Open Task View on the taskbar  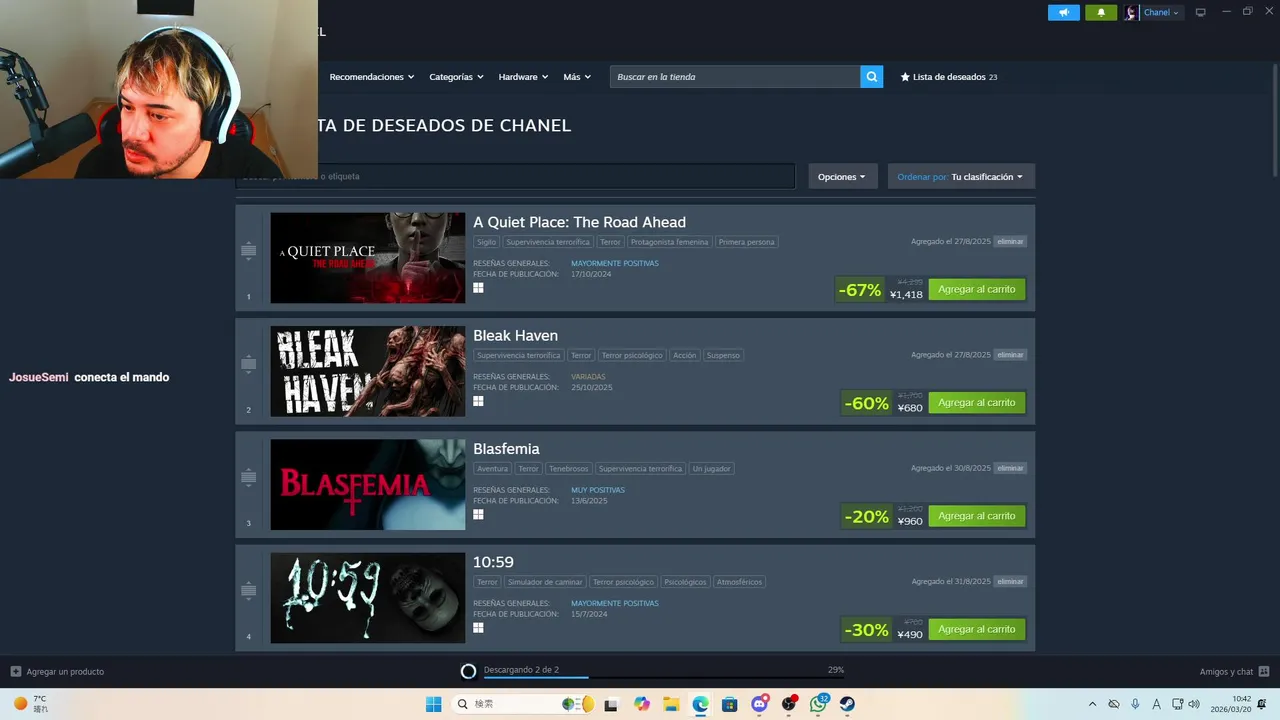[611, 704]
